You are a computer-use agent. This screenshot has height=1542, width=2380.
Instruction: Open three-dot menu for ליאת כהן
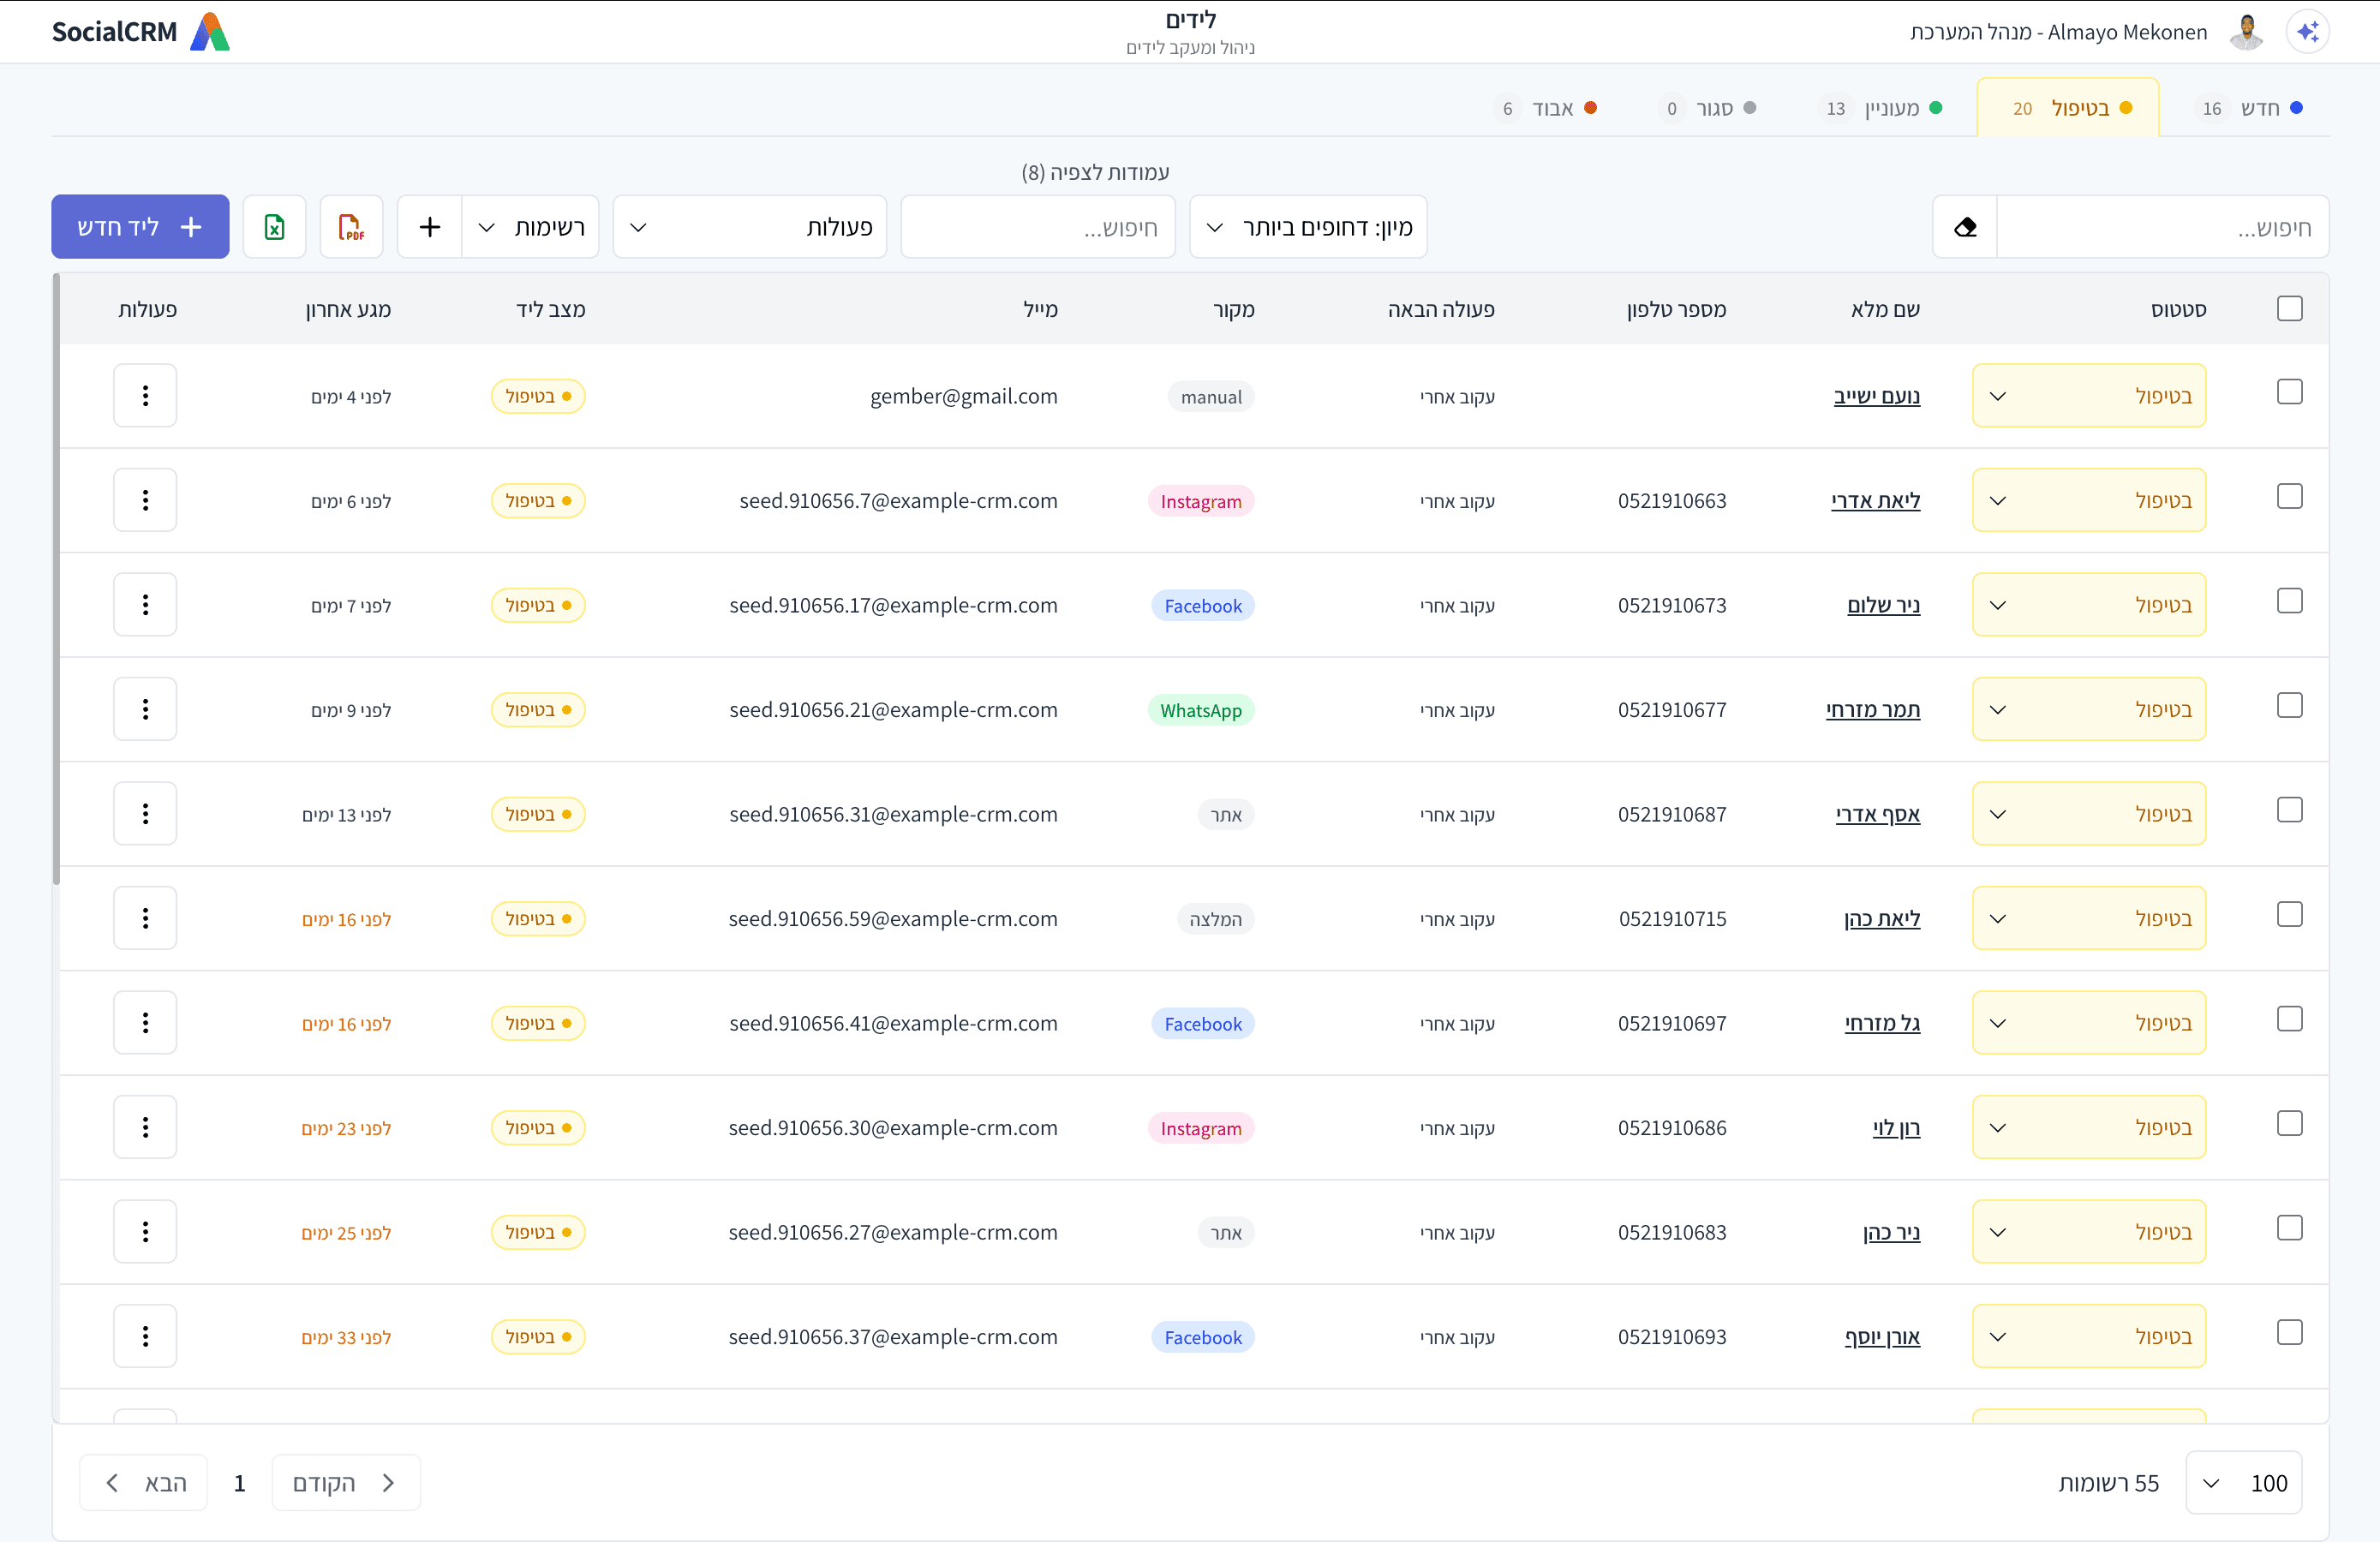[145, 918]
